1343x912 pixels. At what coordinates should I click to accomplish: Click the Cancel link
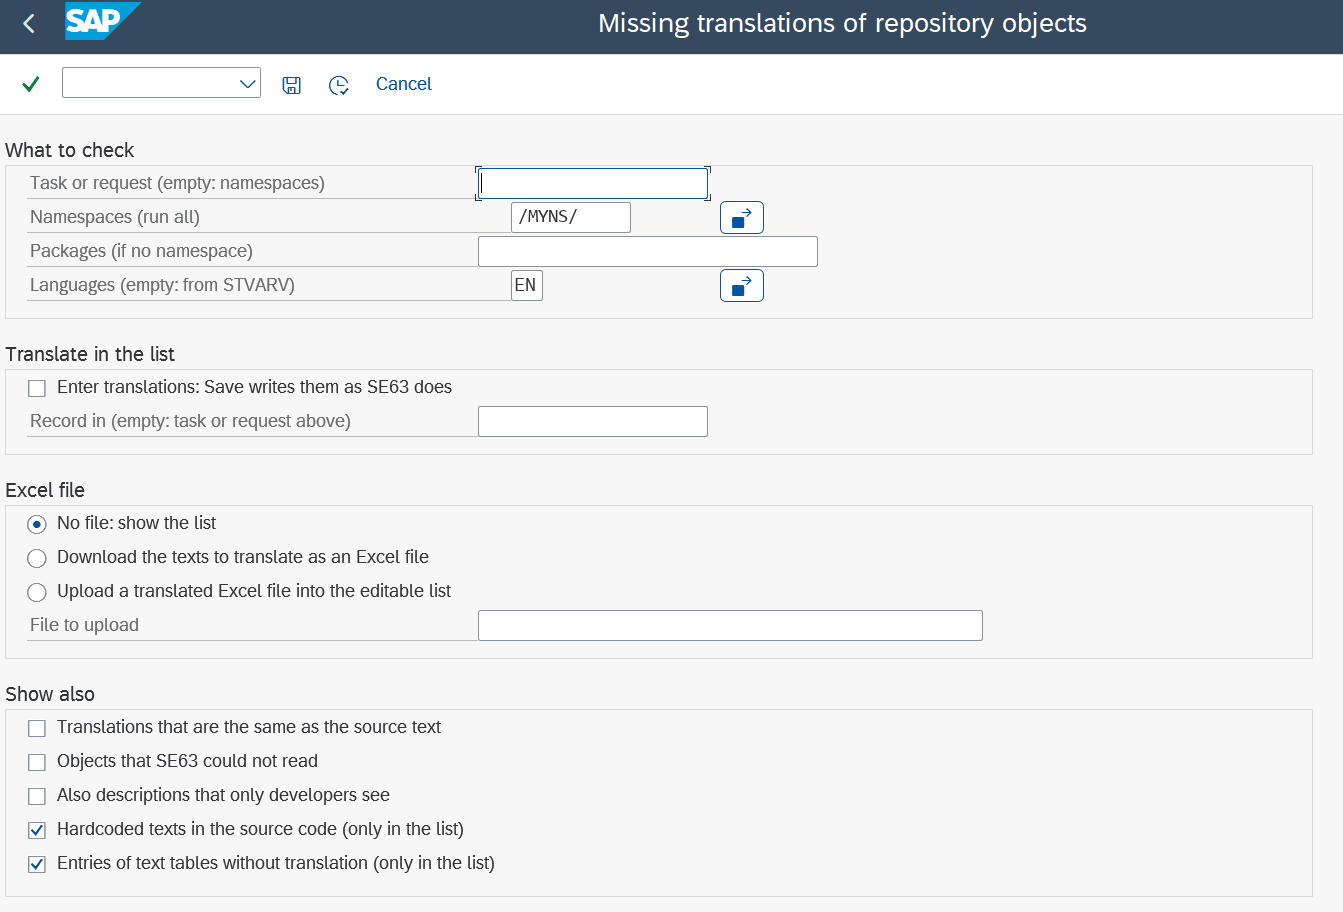404,84
